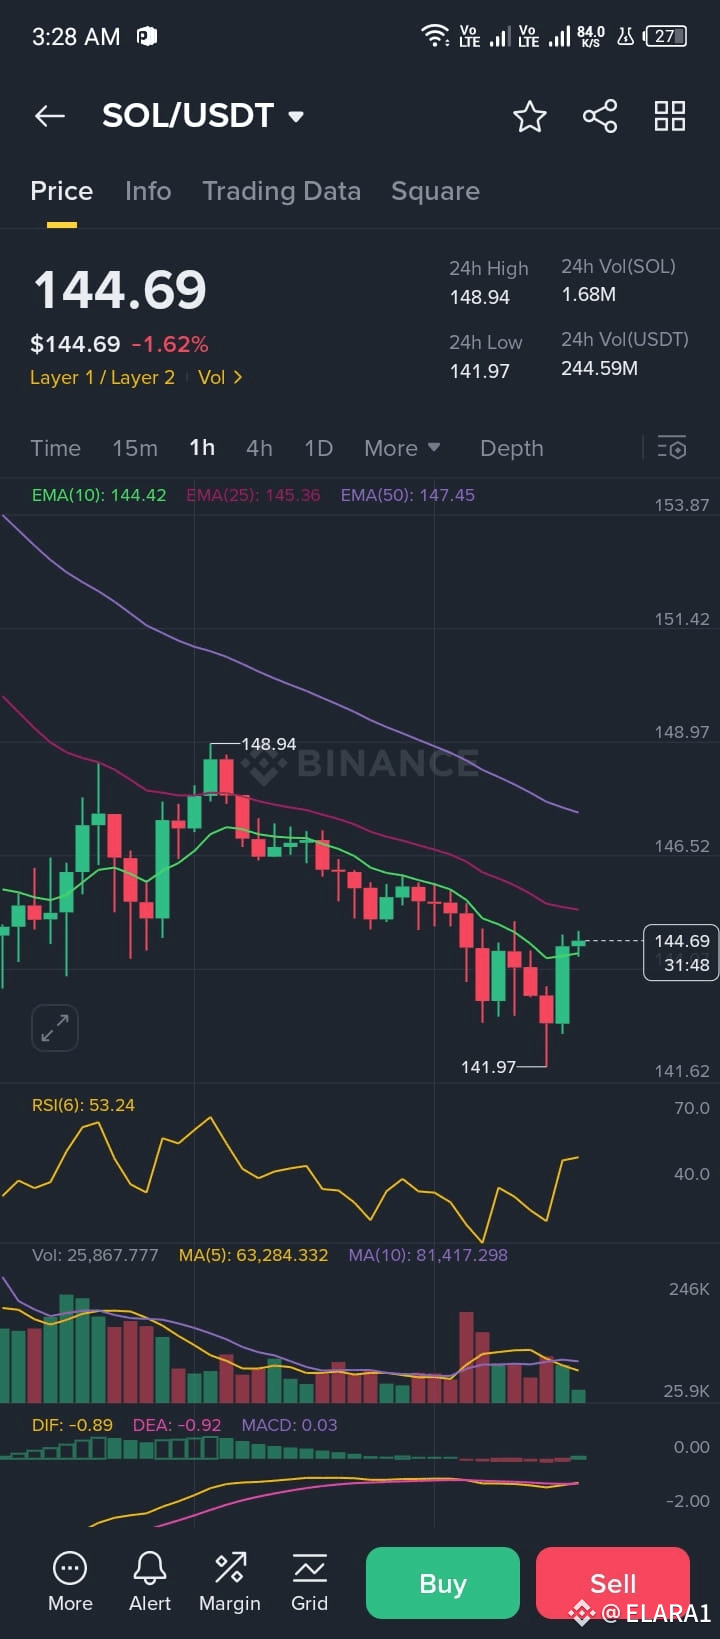Select the Time chart interval
This screenshot has width=720, height=1639.
pos(55,448)
